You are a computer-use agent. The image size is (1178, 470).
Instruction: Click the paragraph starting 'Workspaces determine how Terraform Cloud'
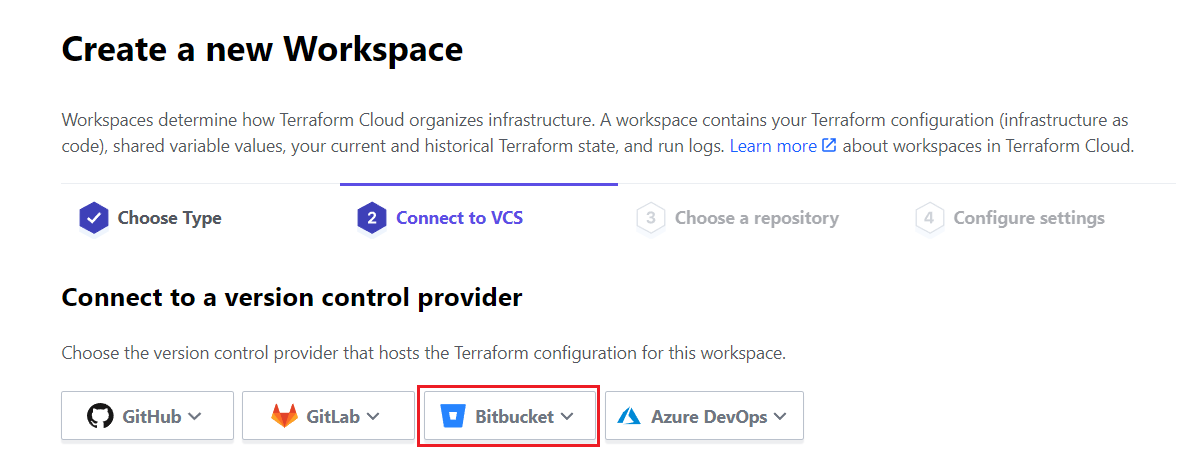pyautogui.click(x=597, y=133)
